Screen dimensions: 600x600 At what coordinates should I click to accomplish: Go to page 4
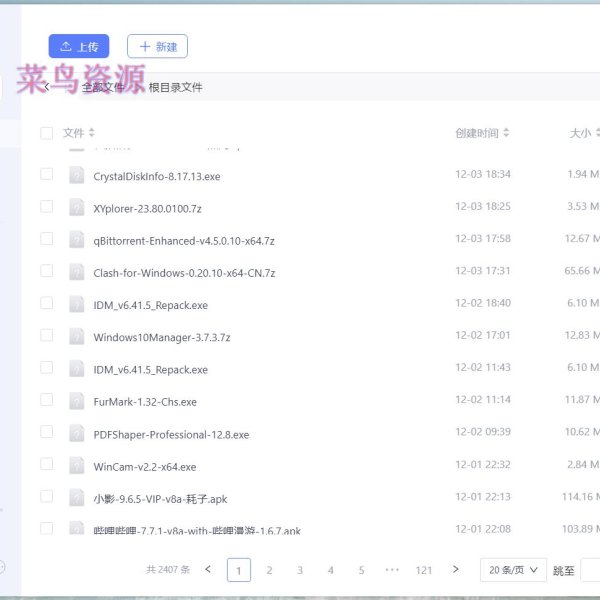(331, 570)
